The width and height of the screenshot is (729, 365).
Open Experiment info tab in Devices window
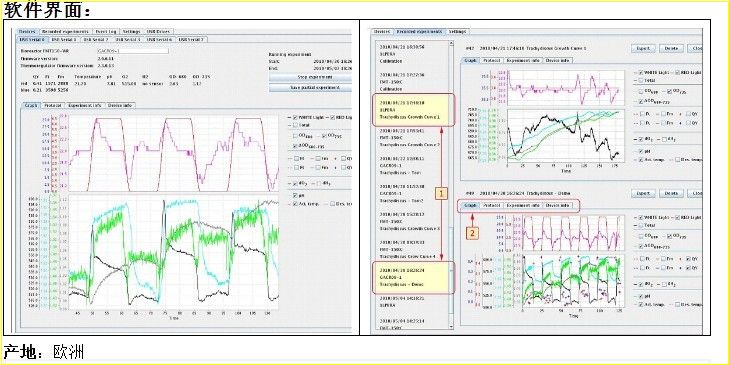pos(85,106)
